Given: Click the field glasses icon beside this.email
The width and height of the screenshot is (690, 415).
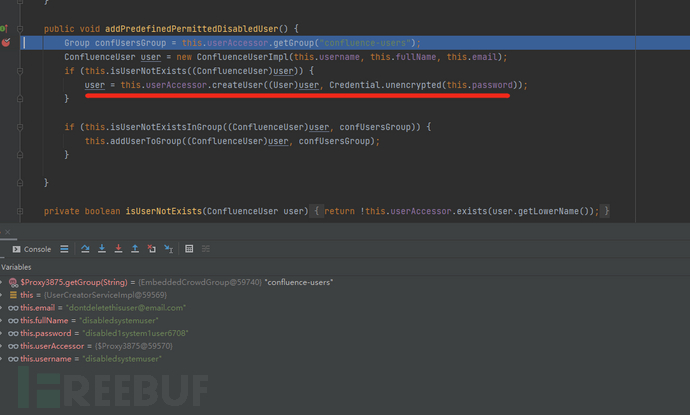Looking at the screenshot, I should click(x=13, y=308).
